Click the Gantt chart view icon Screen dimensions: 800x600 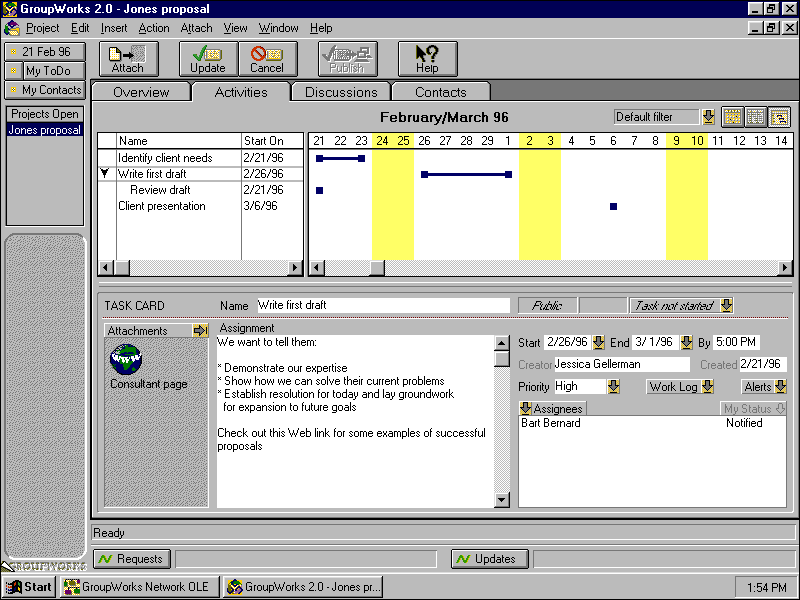[x=779, y=117]
